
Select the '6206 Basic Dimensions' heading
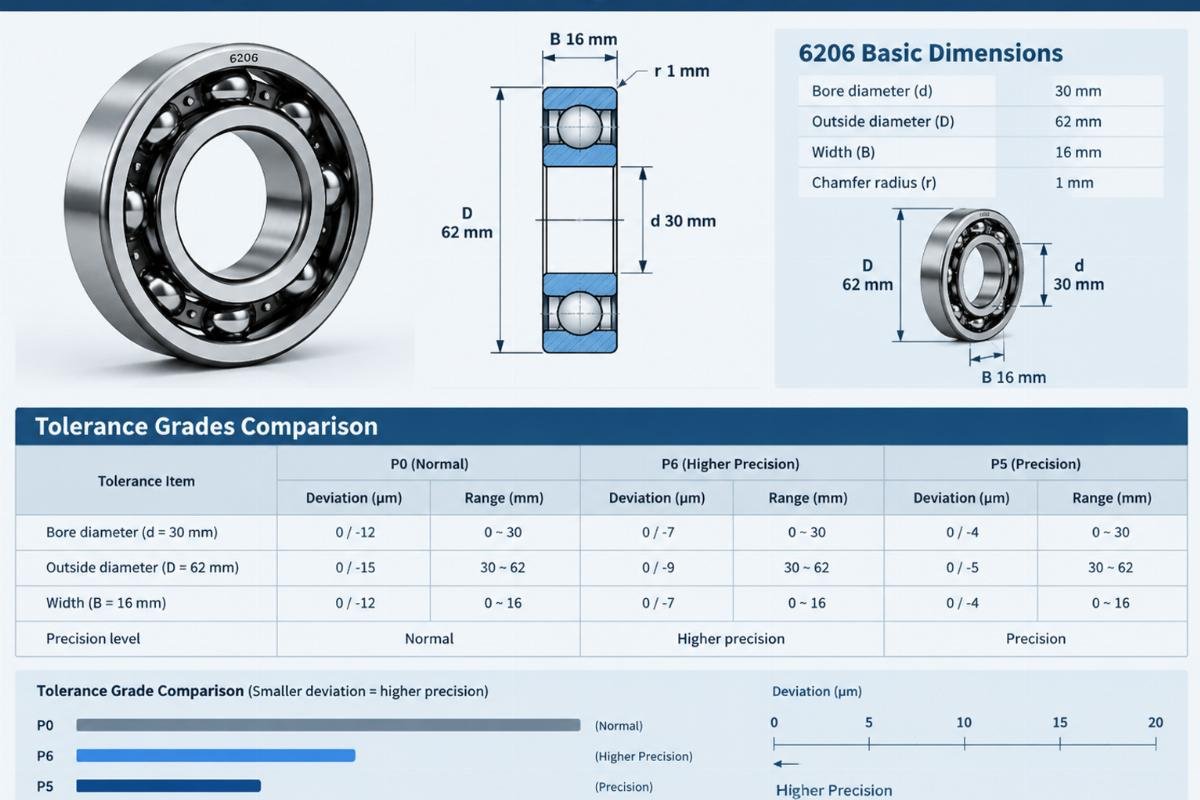(930, 53)
